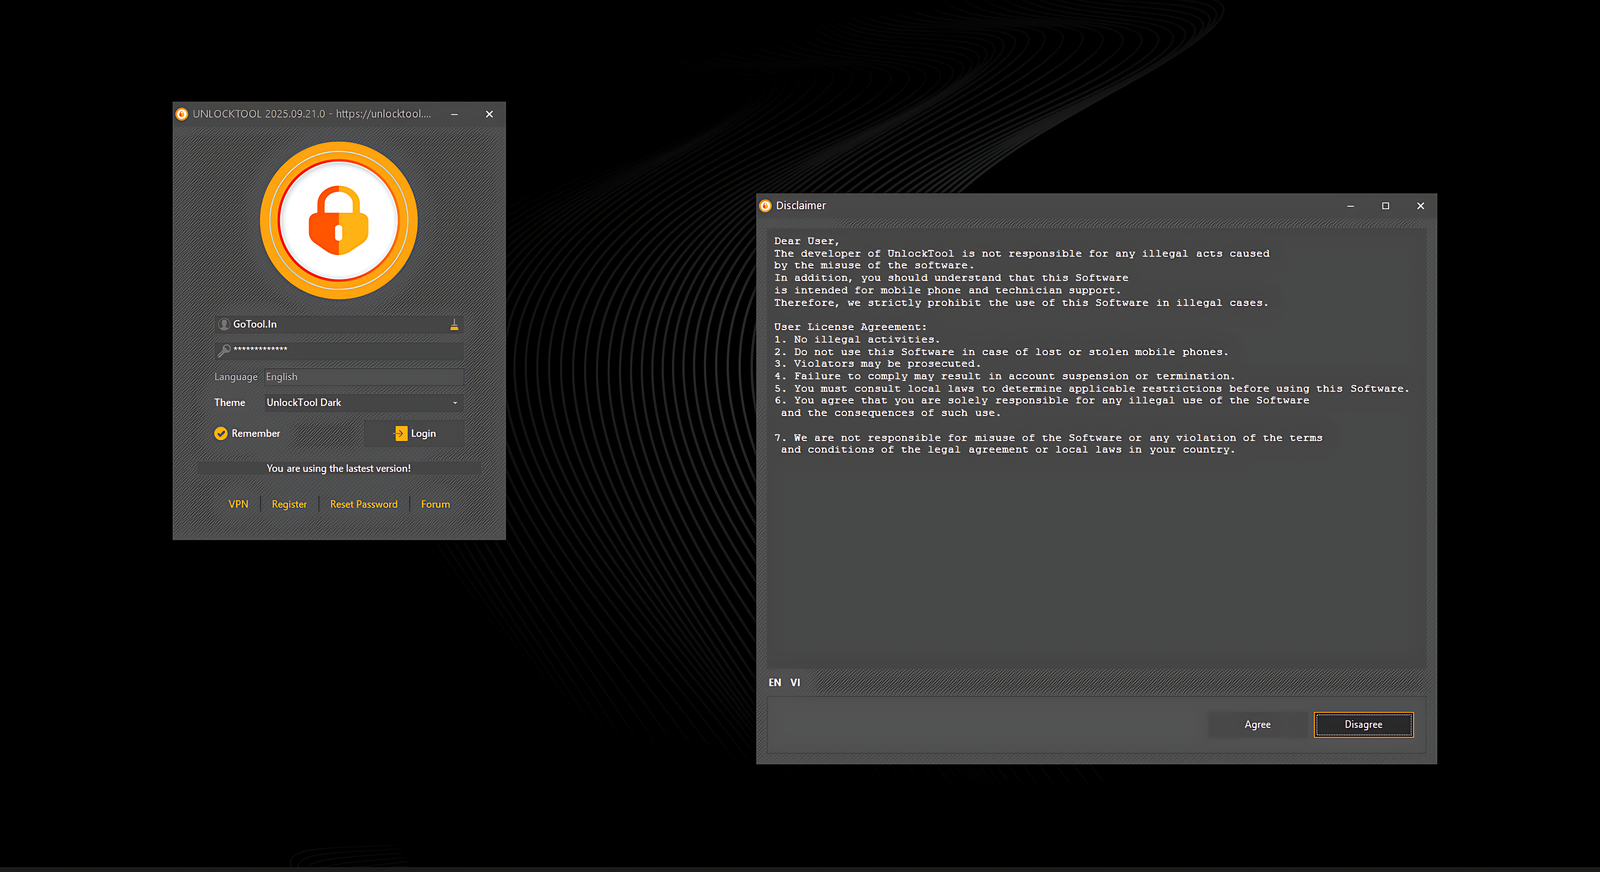Maximize the Disclaimer window

[1385, 206]
